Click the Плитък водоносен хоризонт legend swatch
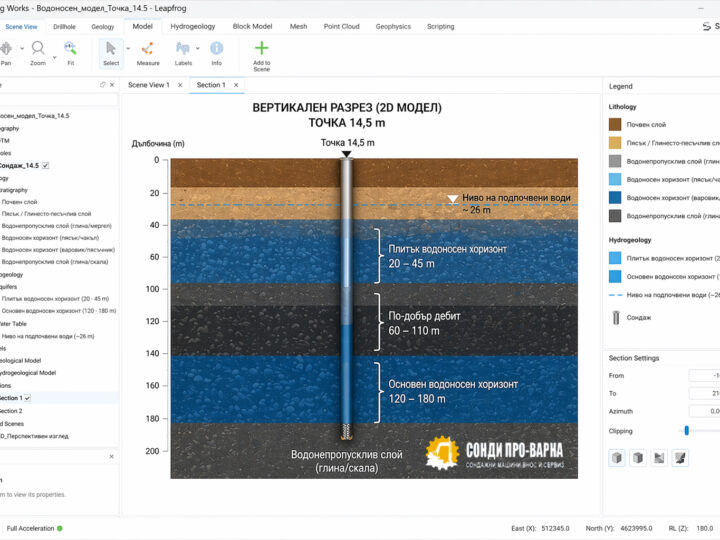 point(615,258)
